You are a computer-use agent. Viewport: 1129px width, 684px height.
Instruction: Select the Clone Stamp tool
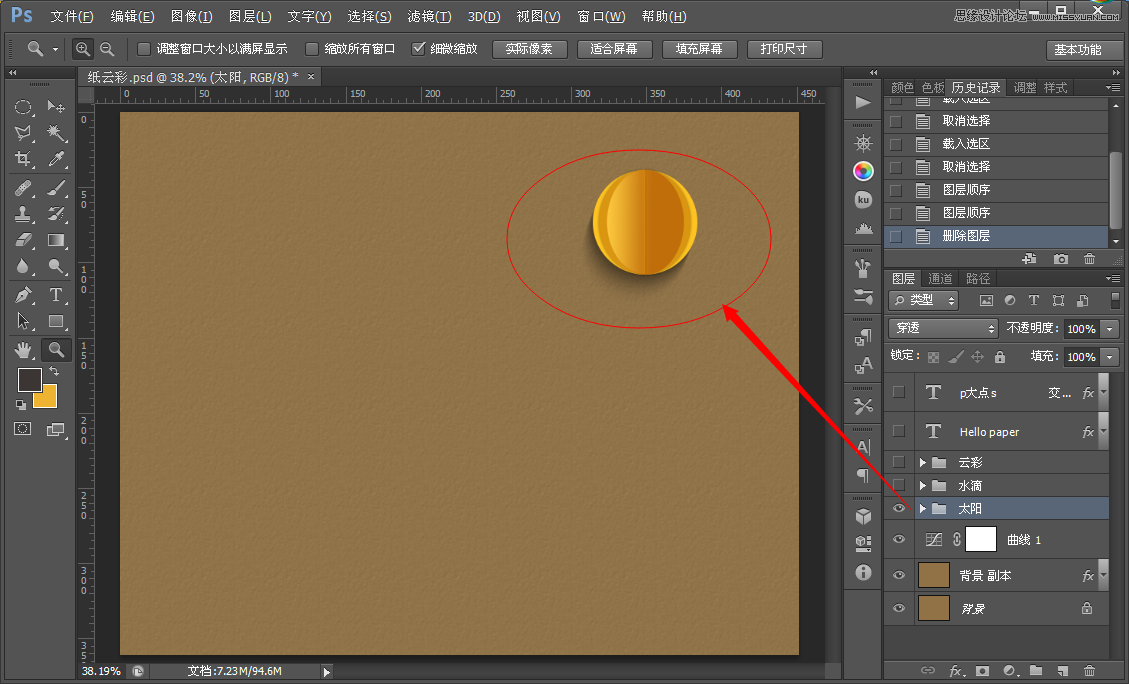23,214
